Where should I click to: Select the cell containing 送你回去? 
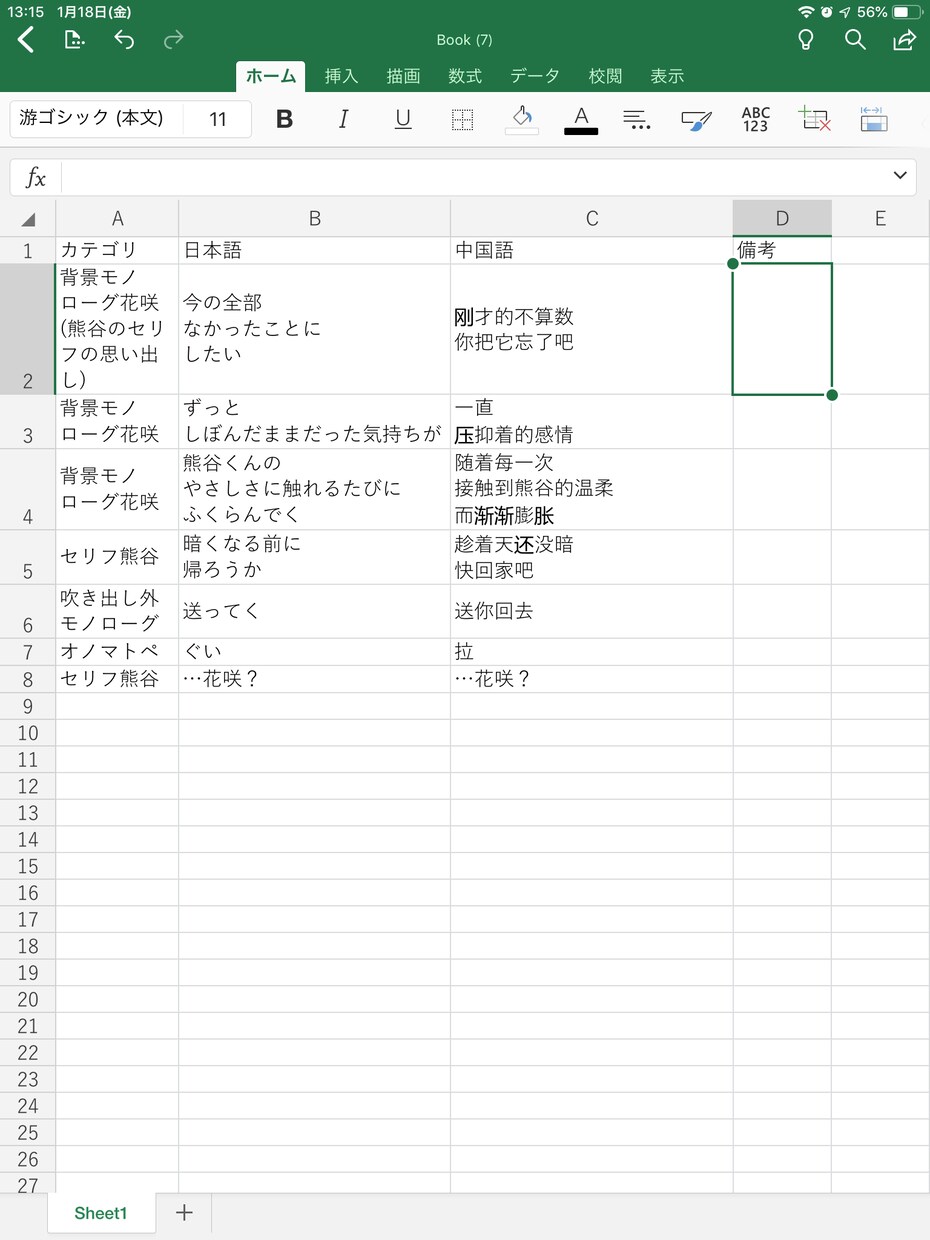click(x=592, y=611)
